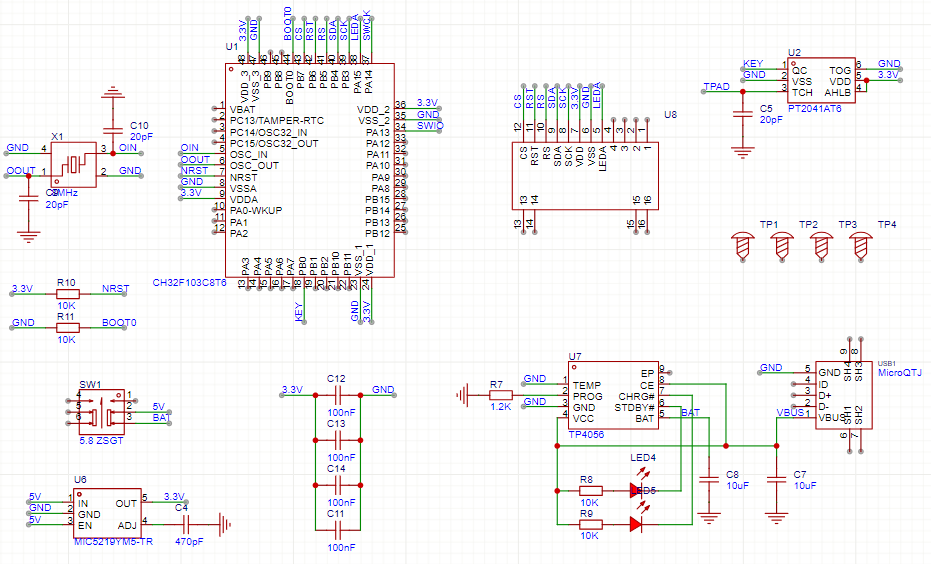Click ground symbol left of resistor R7
Screen dimensions: 931x564
coord(463,395)
